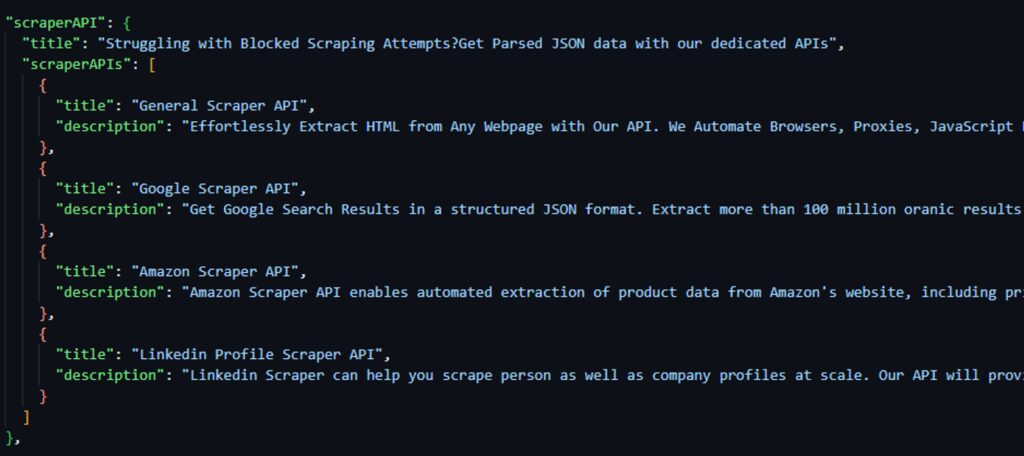
Task: Click the closing square bracket of the array
Action: (27, 417)
